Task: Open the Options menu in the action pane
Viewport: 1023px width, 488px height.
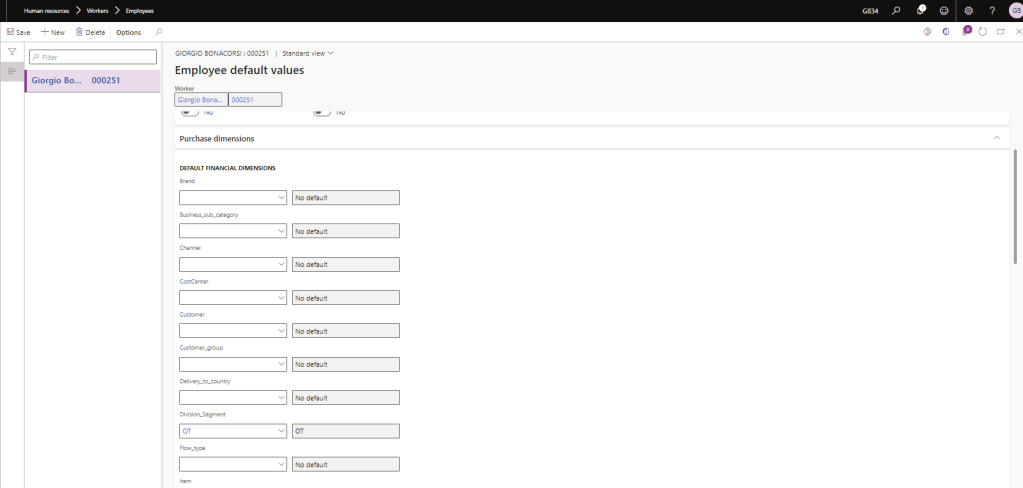Action: (x=128, y=32)
